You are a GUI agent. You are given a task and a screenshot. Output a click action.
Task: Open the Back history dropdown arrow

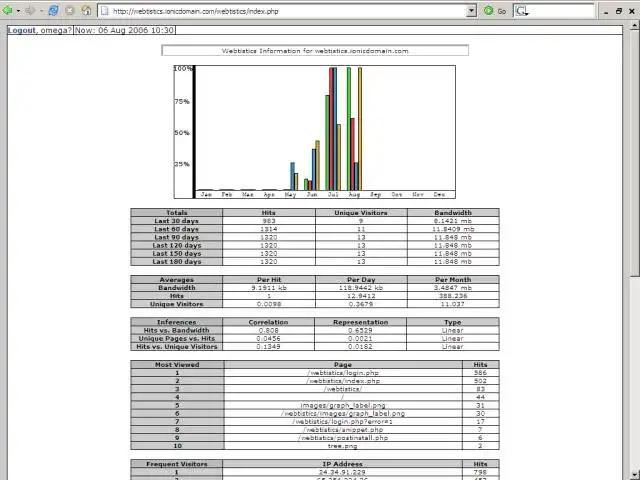(18, 11)
